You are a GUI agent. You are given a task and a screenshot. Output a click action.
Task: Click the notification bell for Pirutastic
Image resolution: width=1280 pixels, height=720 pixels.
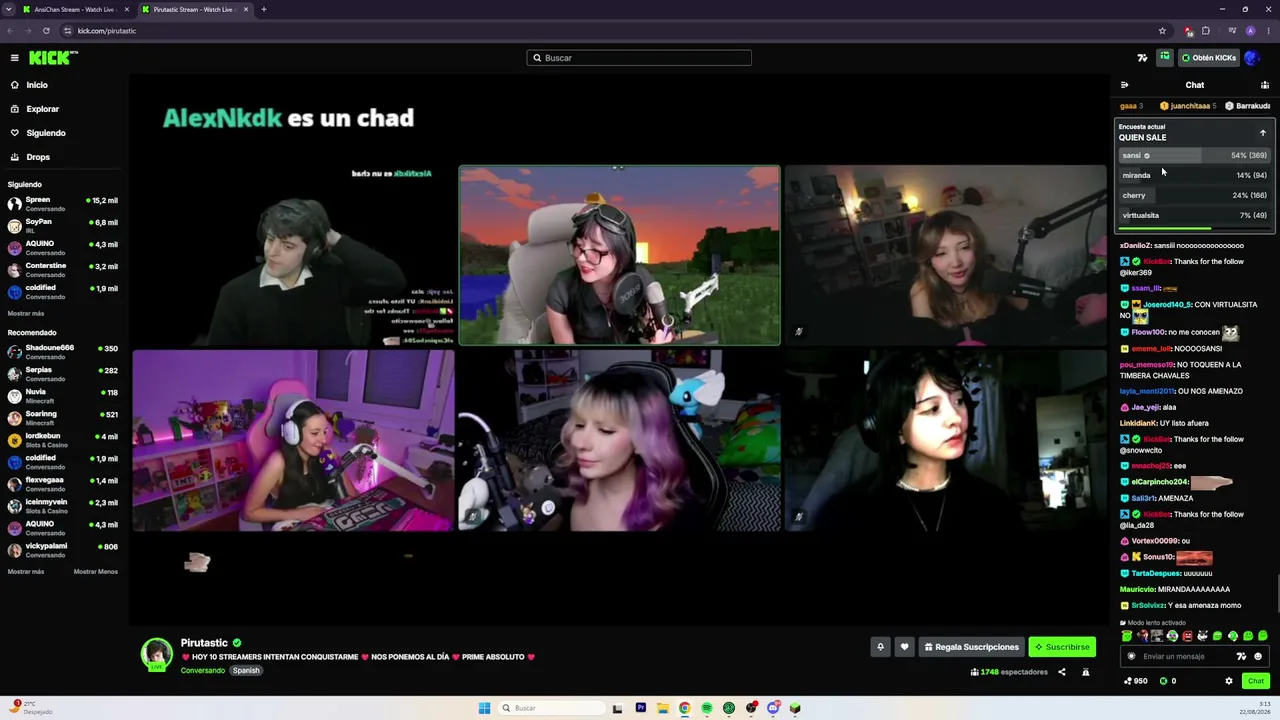880,647
